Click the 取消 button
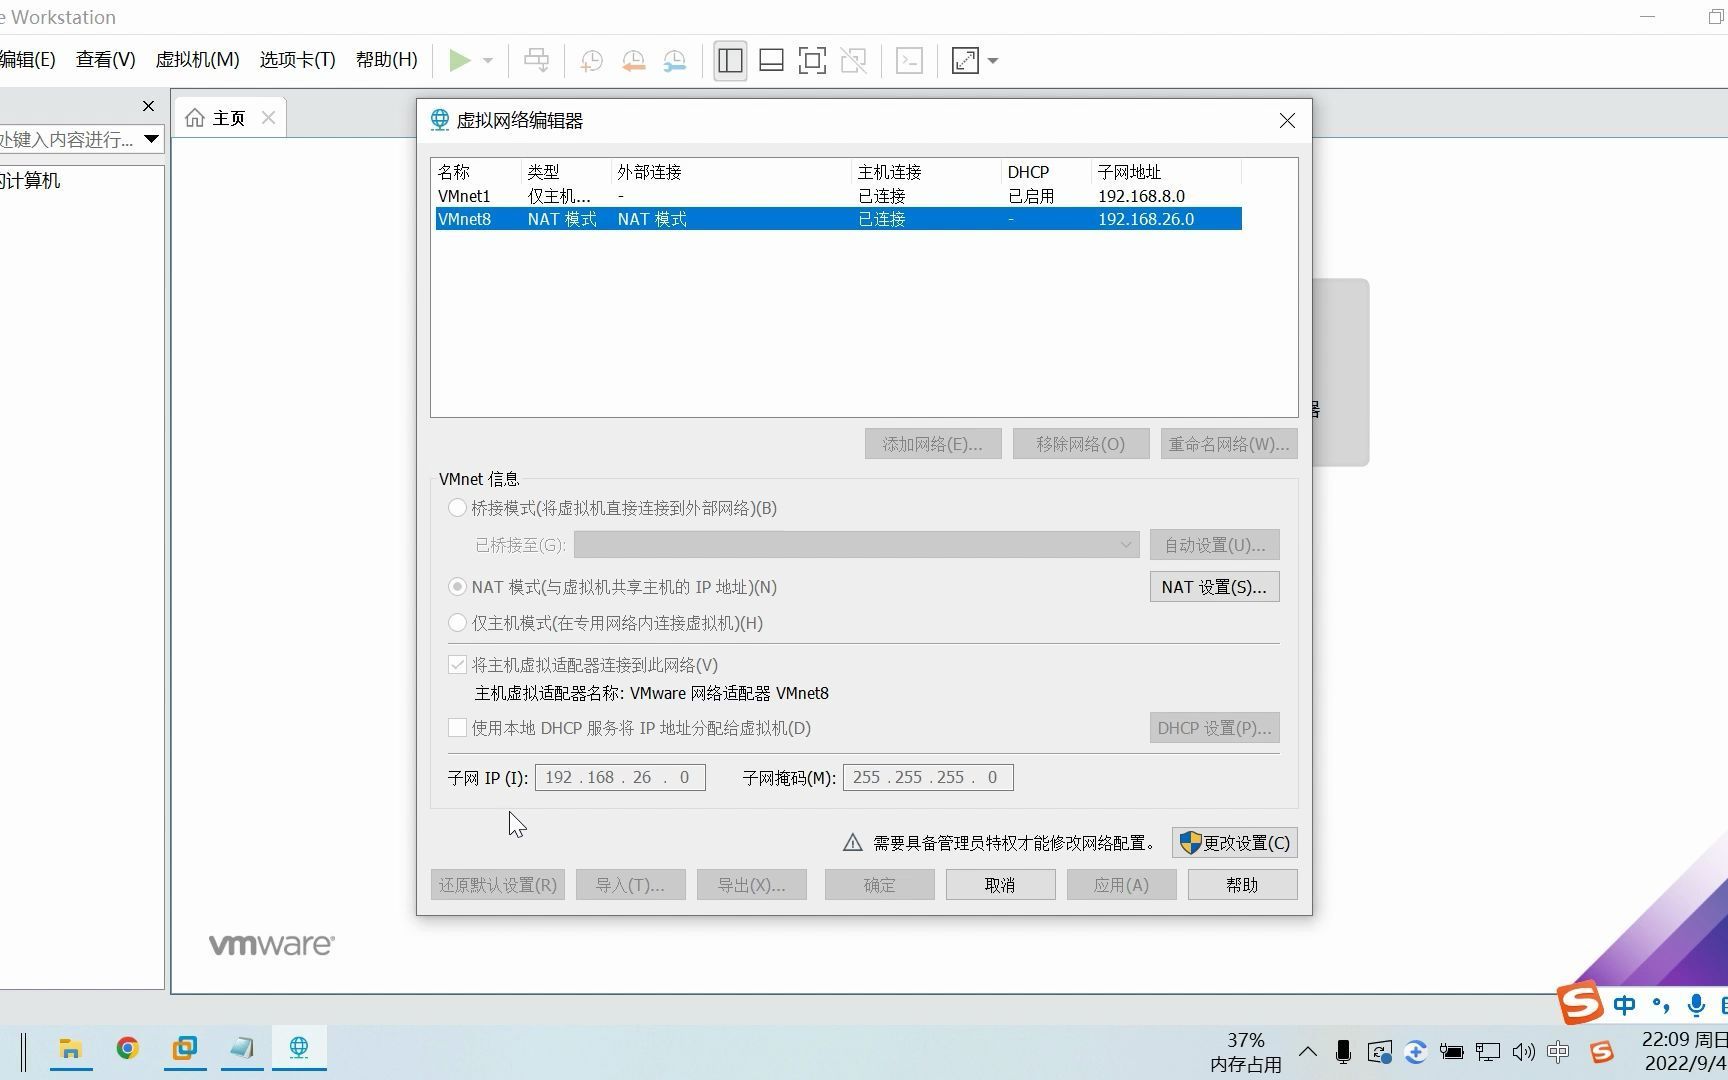1728x1080 pixels. coord(1001,885)
